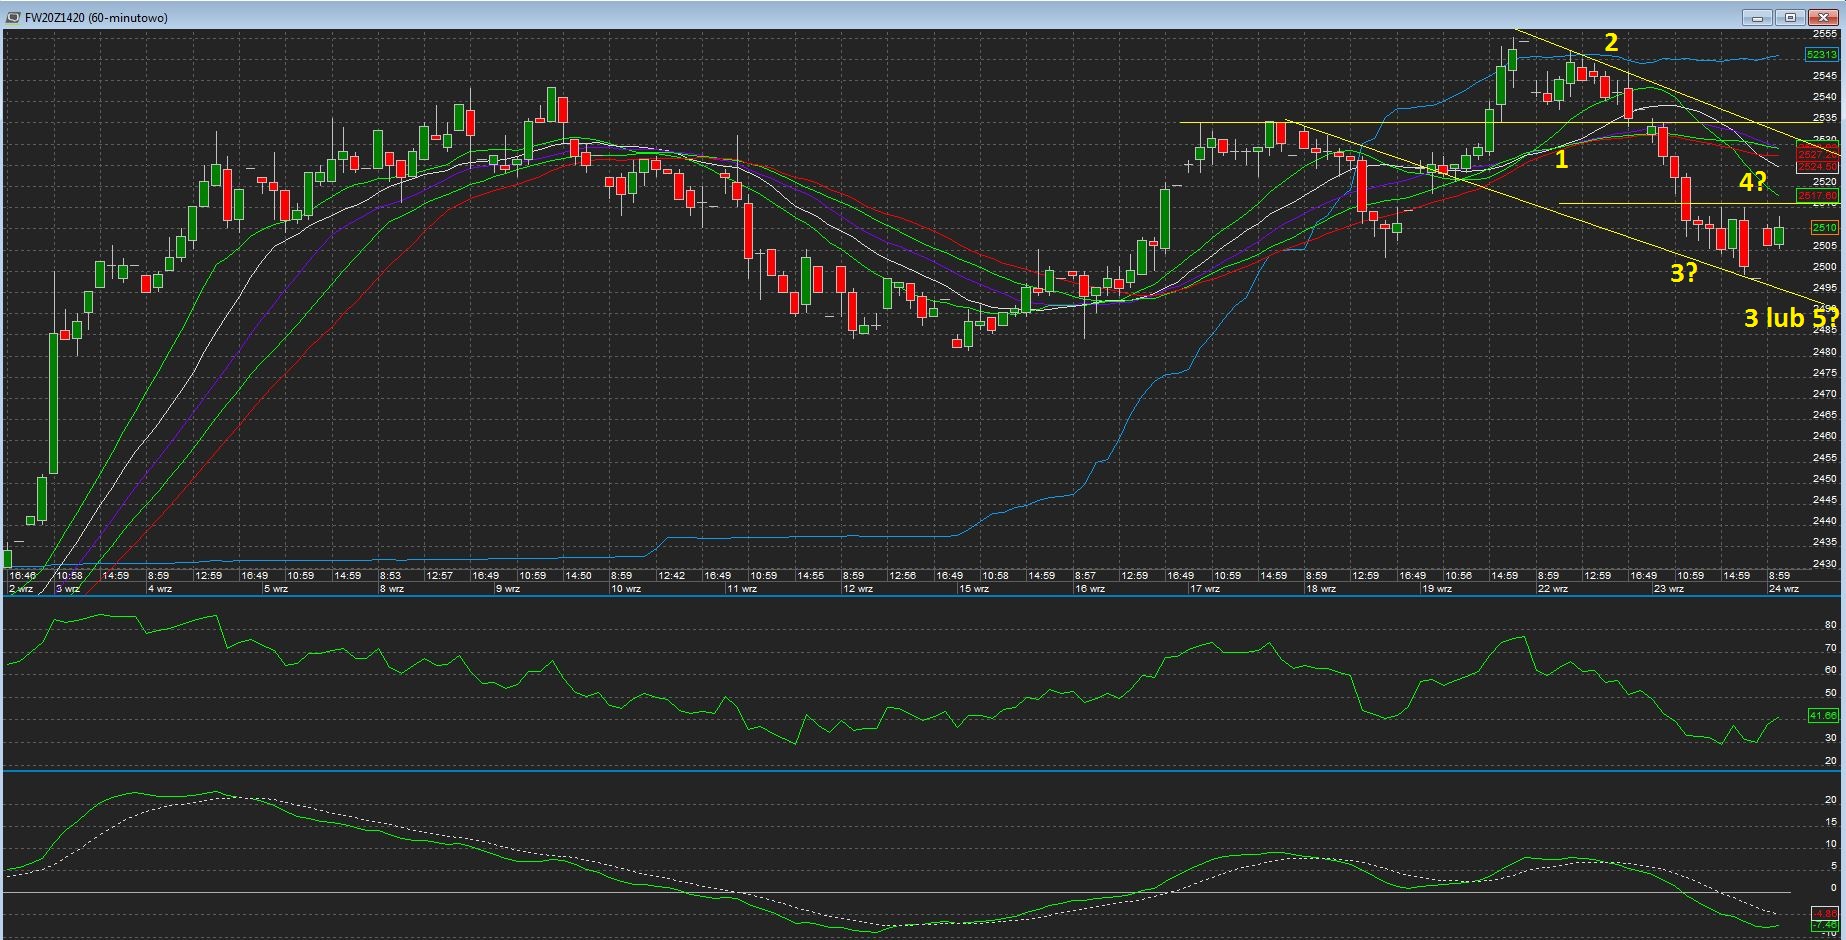The image size is (1846, 940).
Task: Select the red -4.86 signal value label
Action: pyautogui.click(x=1824, y=913)
